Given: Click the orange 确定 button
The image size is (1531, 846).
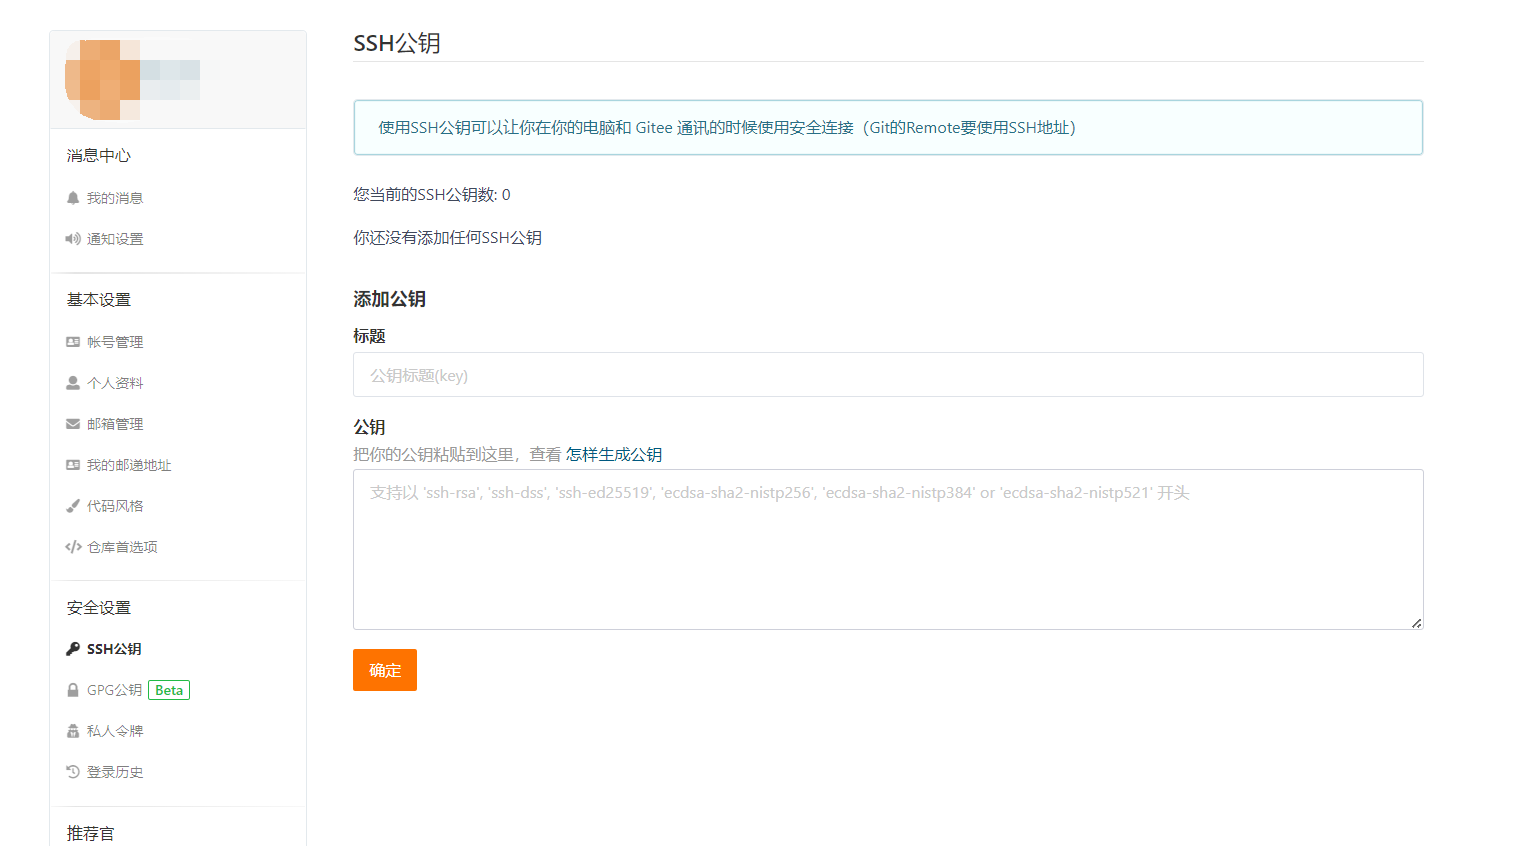Looking at the screenshot, I should click(x=384, y=670).
